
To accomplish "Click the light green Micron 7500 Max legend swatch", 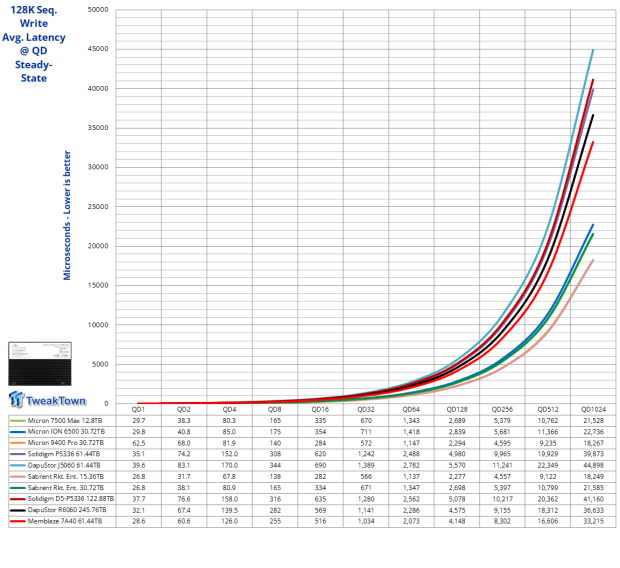I will (17, 421).
